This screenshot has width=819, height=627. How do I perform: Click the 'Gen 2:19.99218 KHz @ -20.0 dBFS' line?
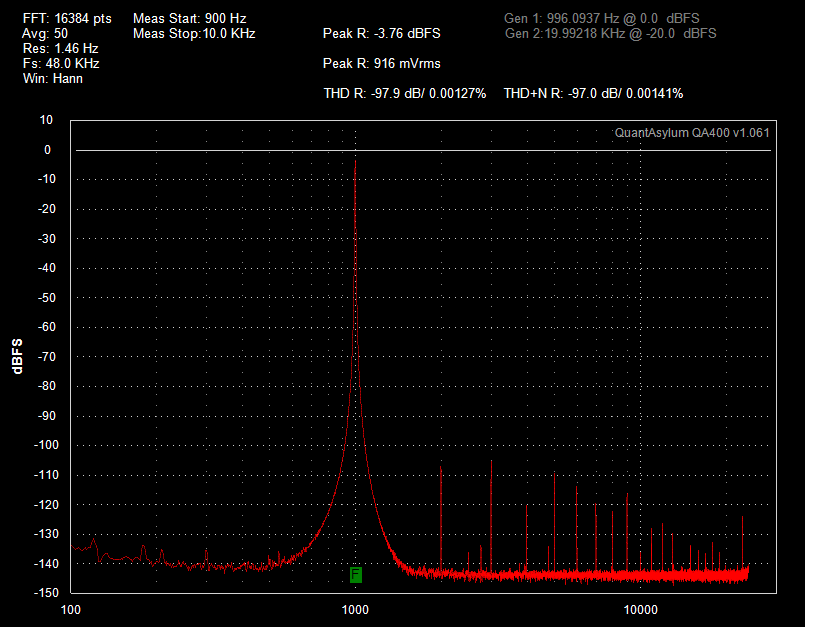pos(610,33)
